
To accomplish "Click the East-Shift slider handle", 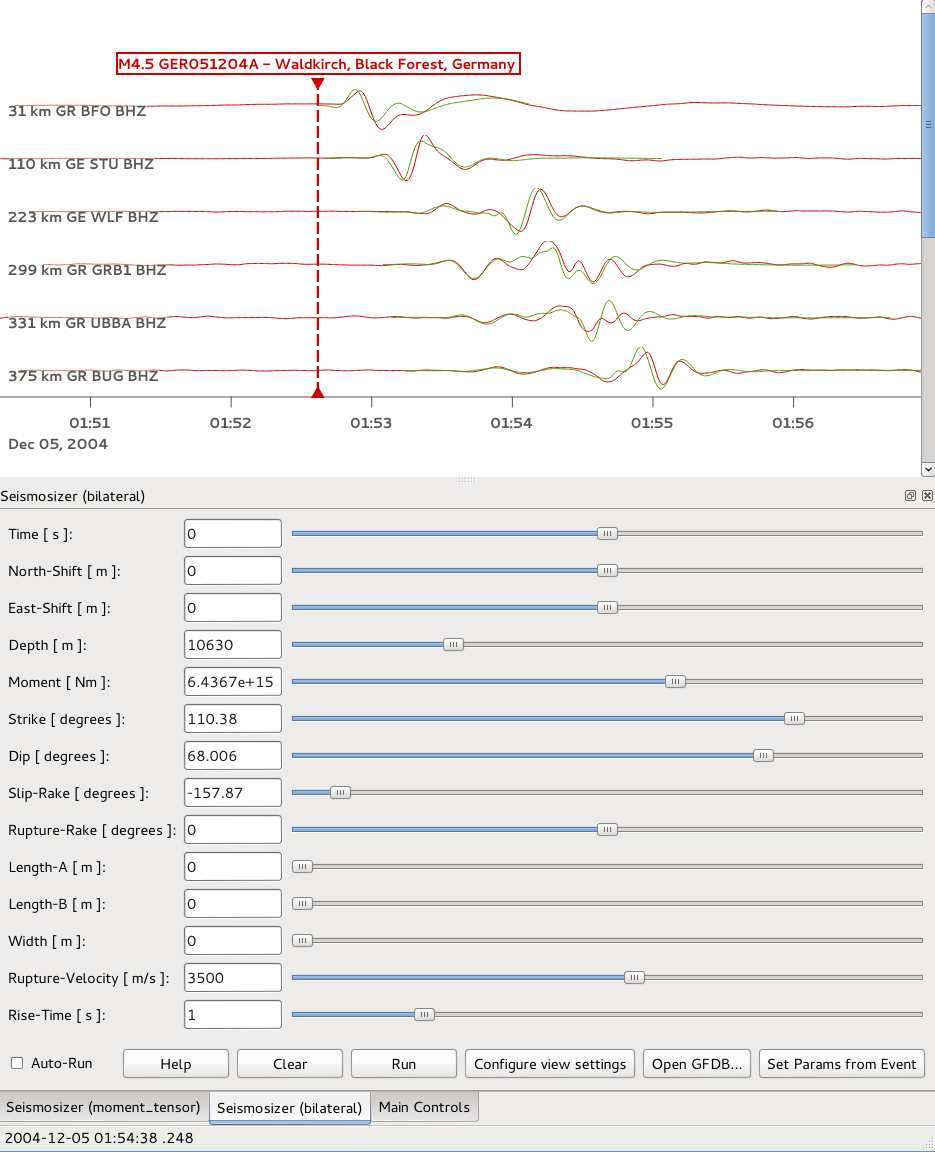I will (607, 608).
